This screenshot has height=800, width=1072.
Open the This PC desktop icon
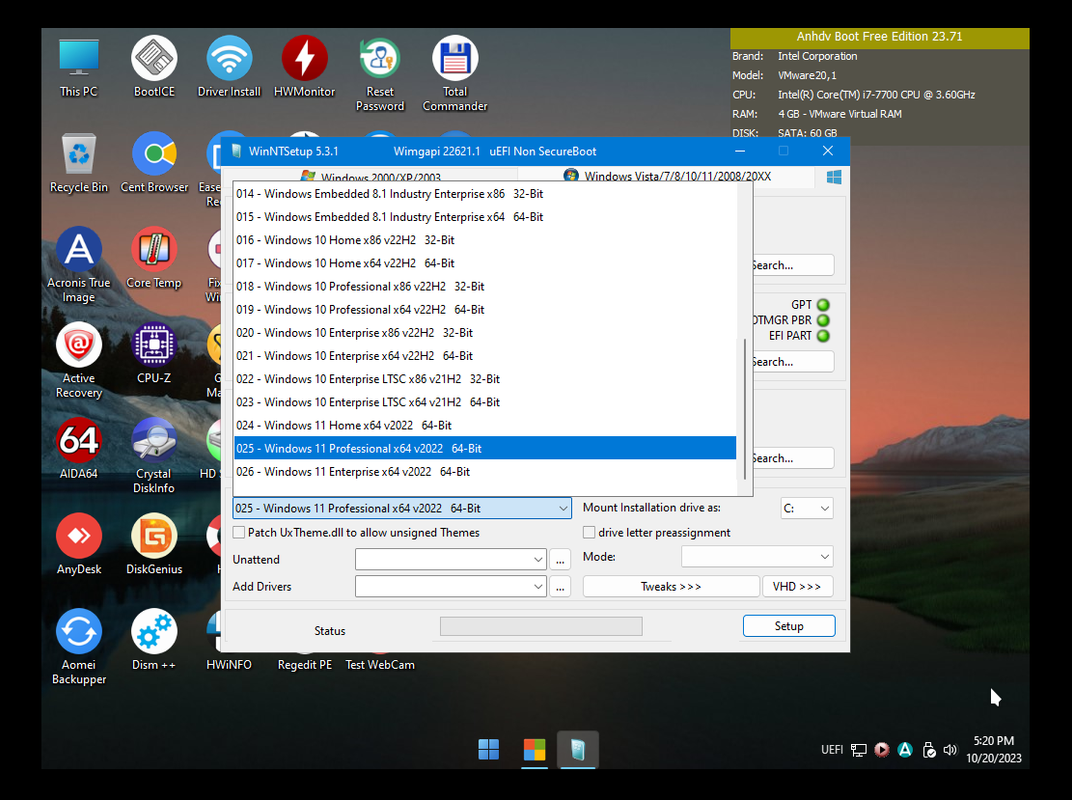(79, 68)
